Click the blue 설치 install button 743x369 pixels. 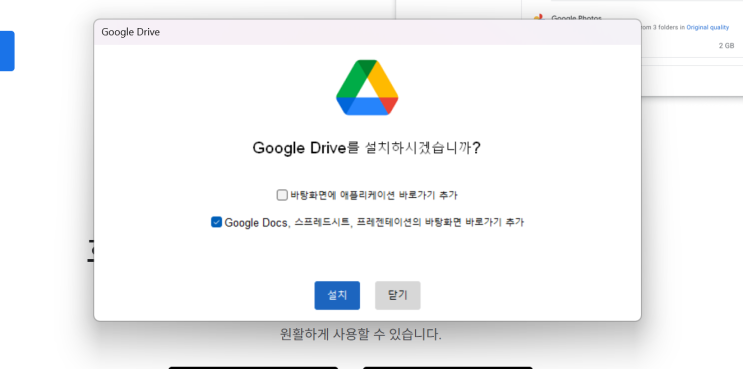tap(337, 296)
